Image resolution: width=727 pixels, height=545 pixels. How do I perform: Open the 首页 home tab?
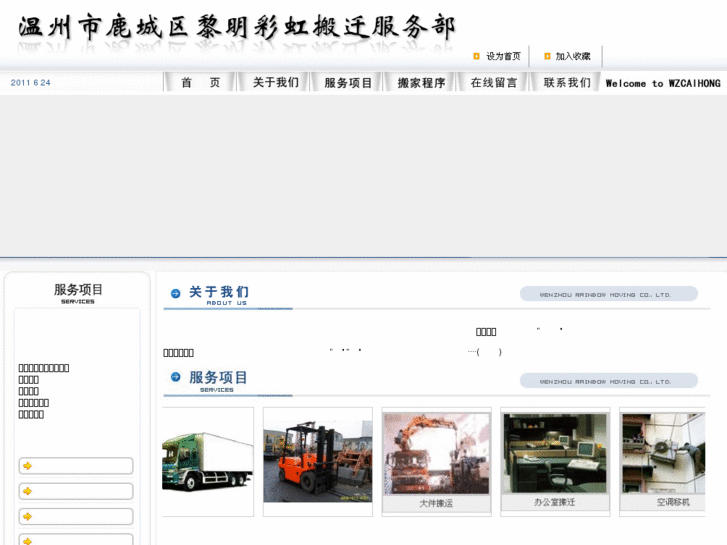click(x=200, y=83)
